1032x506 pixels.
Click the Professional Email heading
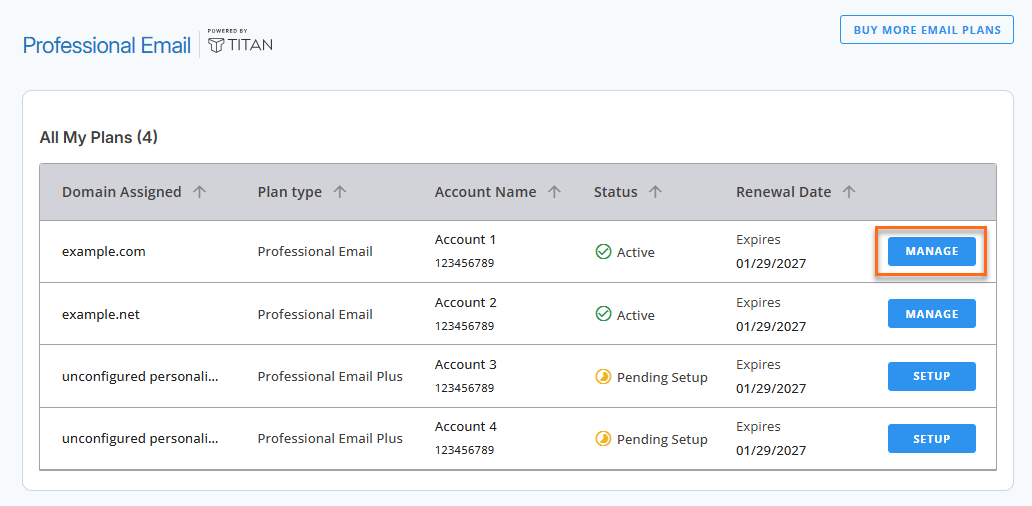pos(107,45)
